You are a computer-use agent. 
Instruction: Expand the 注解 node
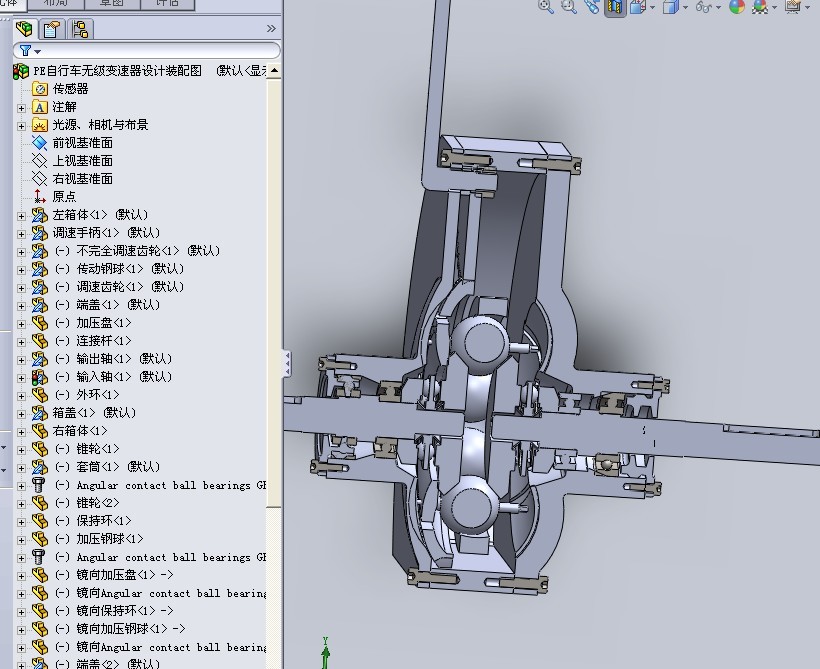(x=21, y=108)
